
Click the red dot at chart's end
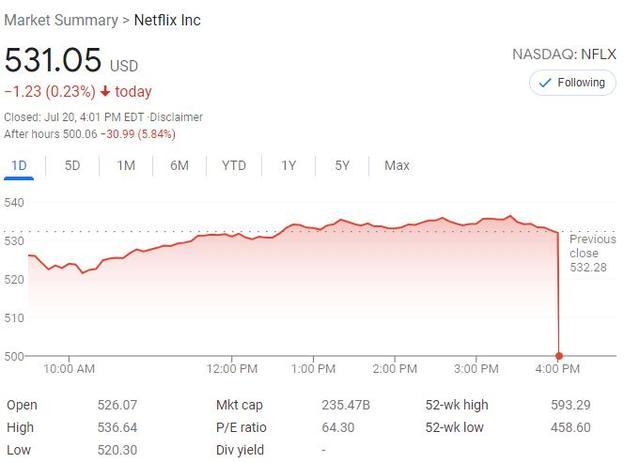click(558, 355)
